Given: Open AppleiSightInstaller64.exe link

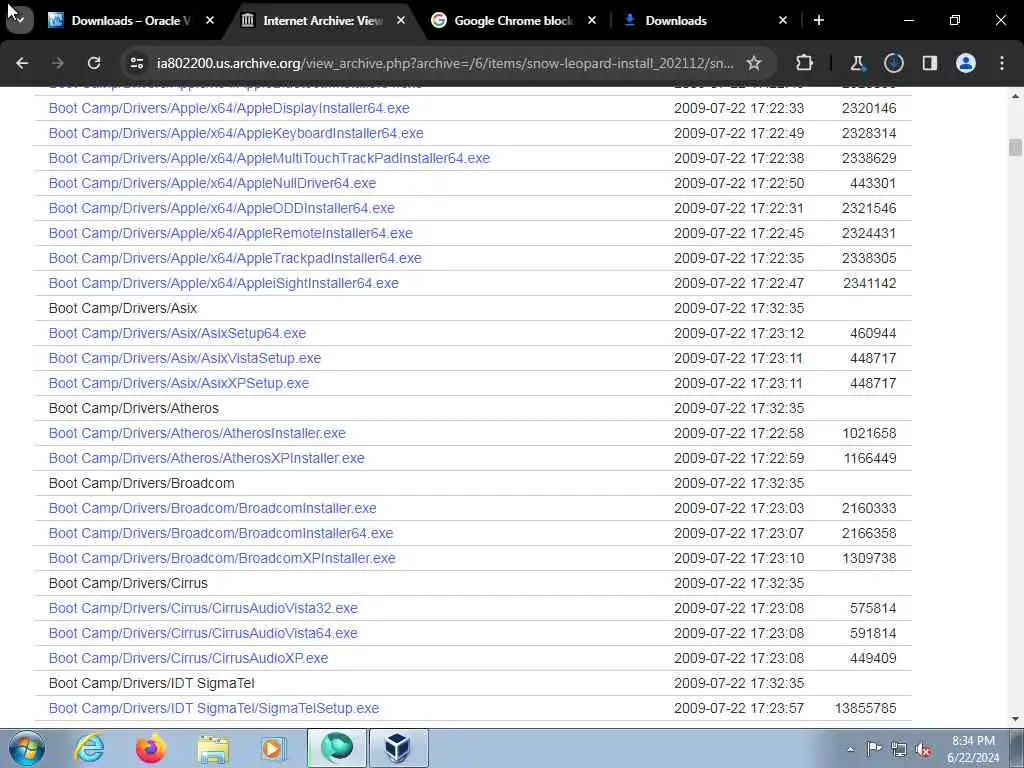Looking at the screenshot, I should click(223, 283).
